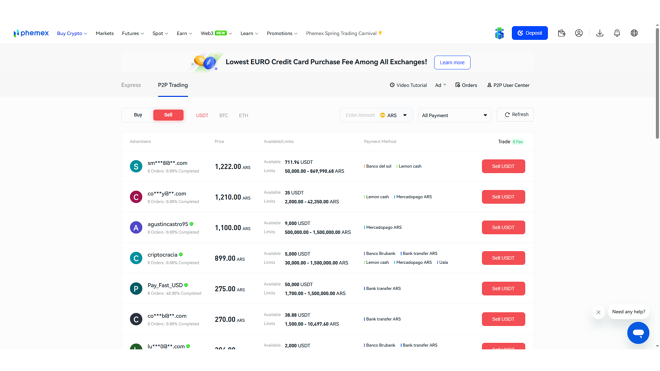Open the live chat bubble icon
The width and height of the screenshot is (660, 371).
pyautogui.click(x=638, y=333)
